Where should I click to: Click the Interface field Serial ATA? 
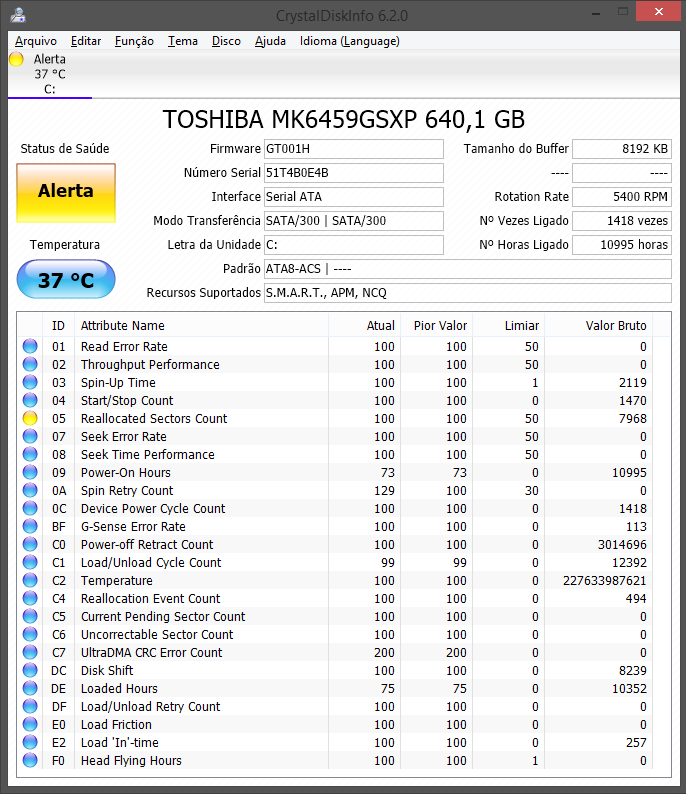coord(354,196)
